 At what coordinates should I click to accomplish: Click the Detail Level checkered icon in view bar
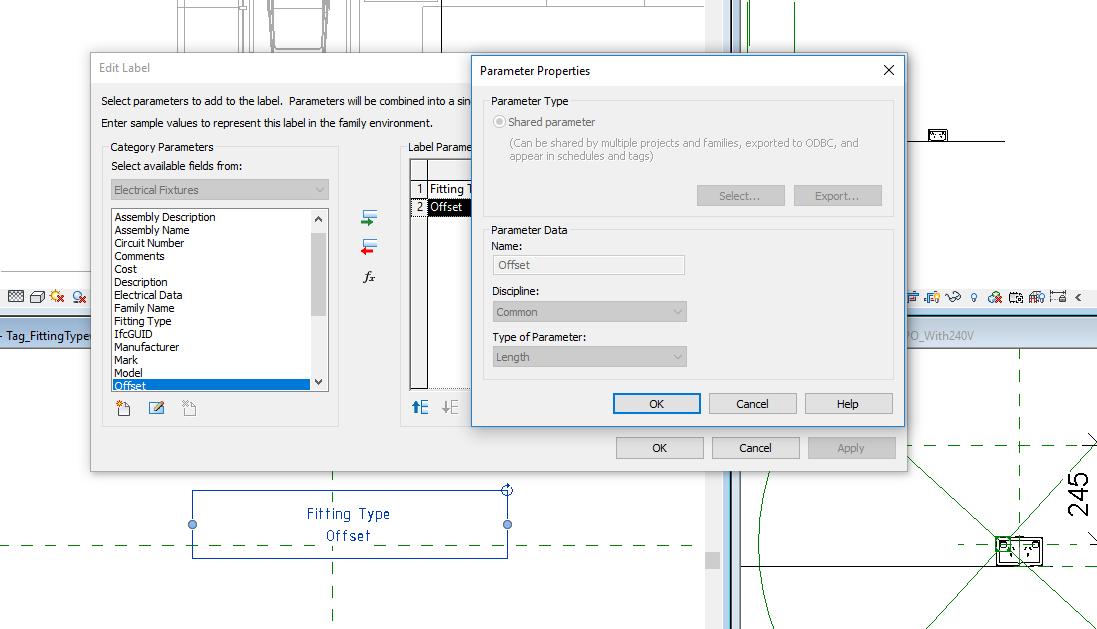point(16,297)
